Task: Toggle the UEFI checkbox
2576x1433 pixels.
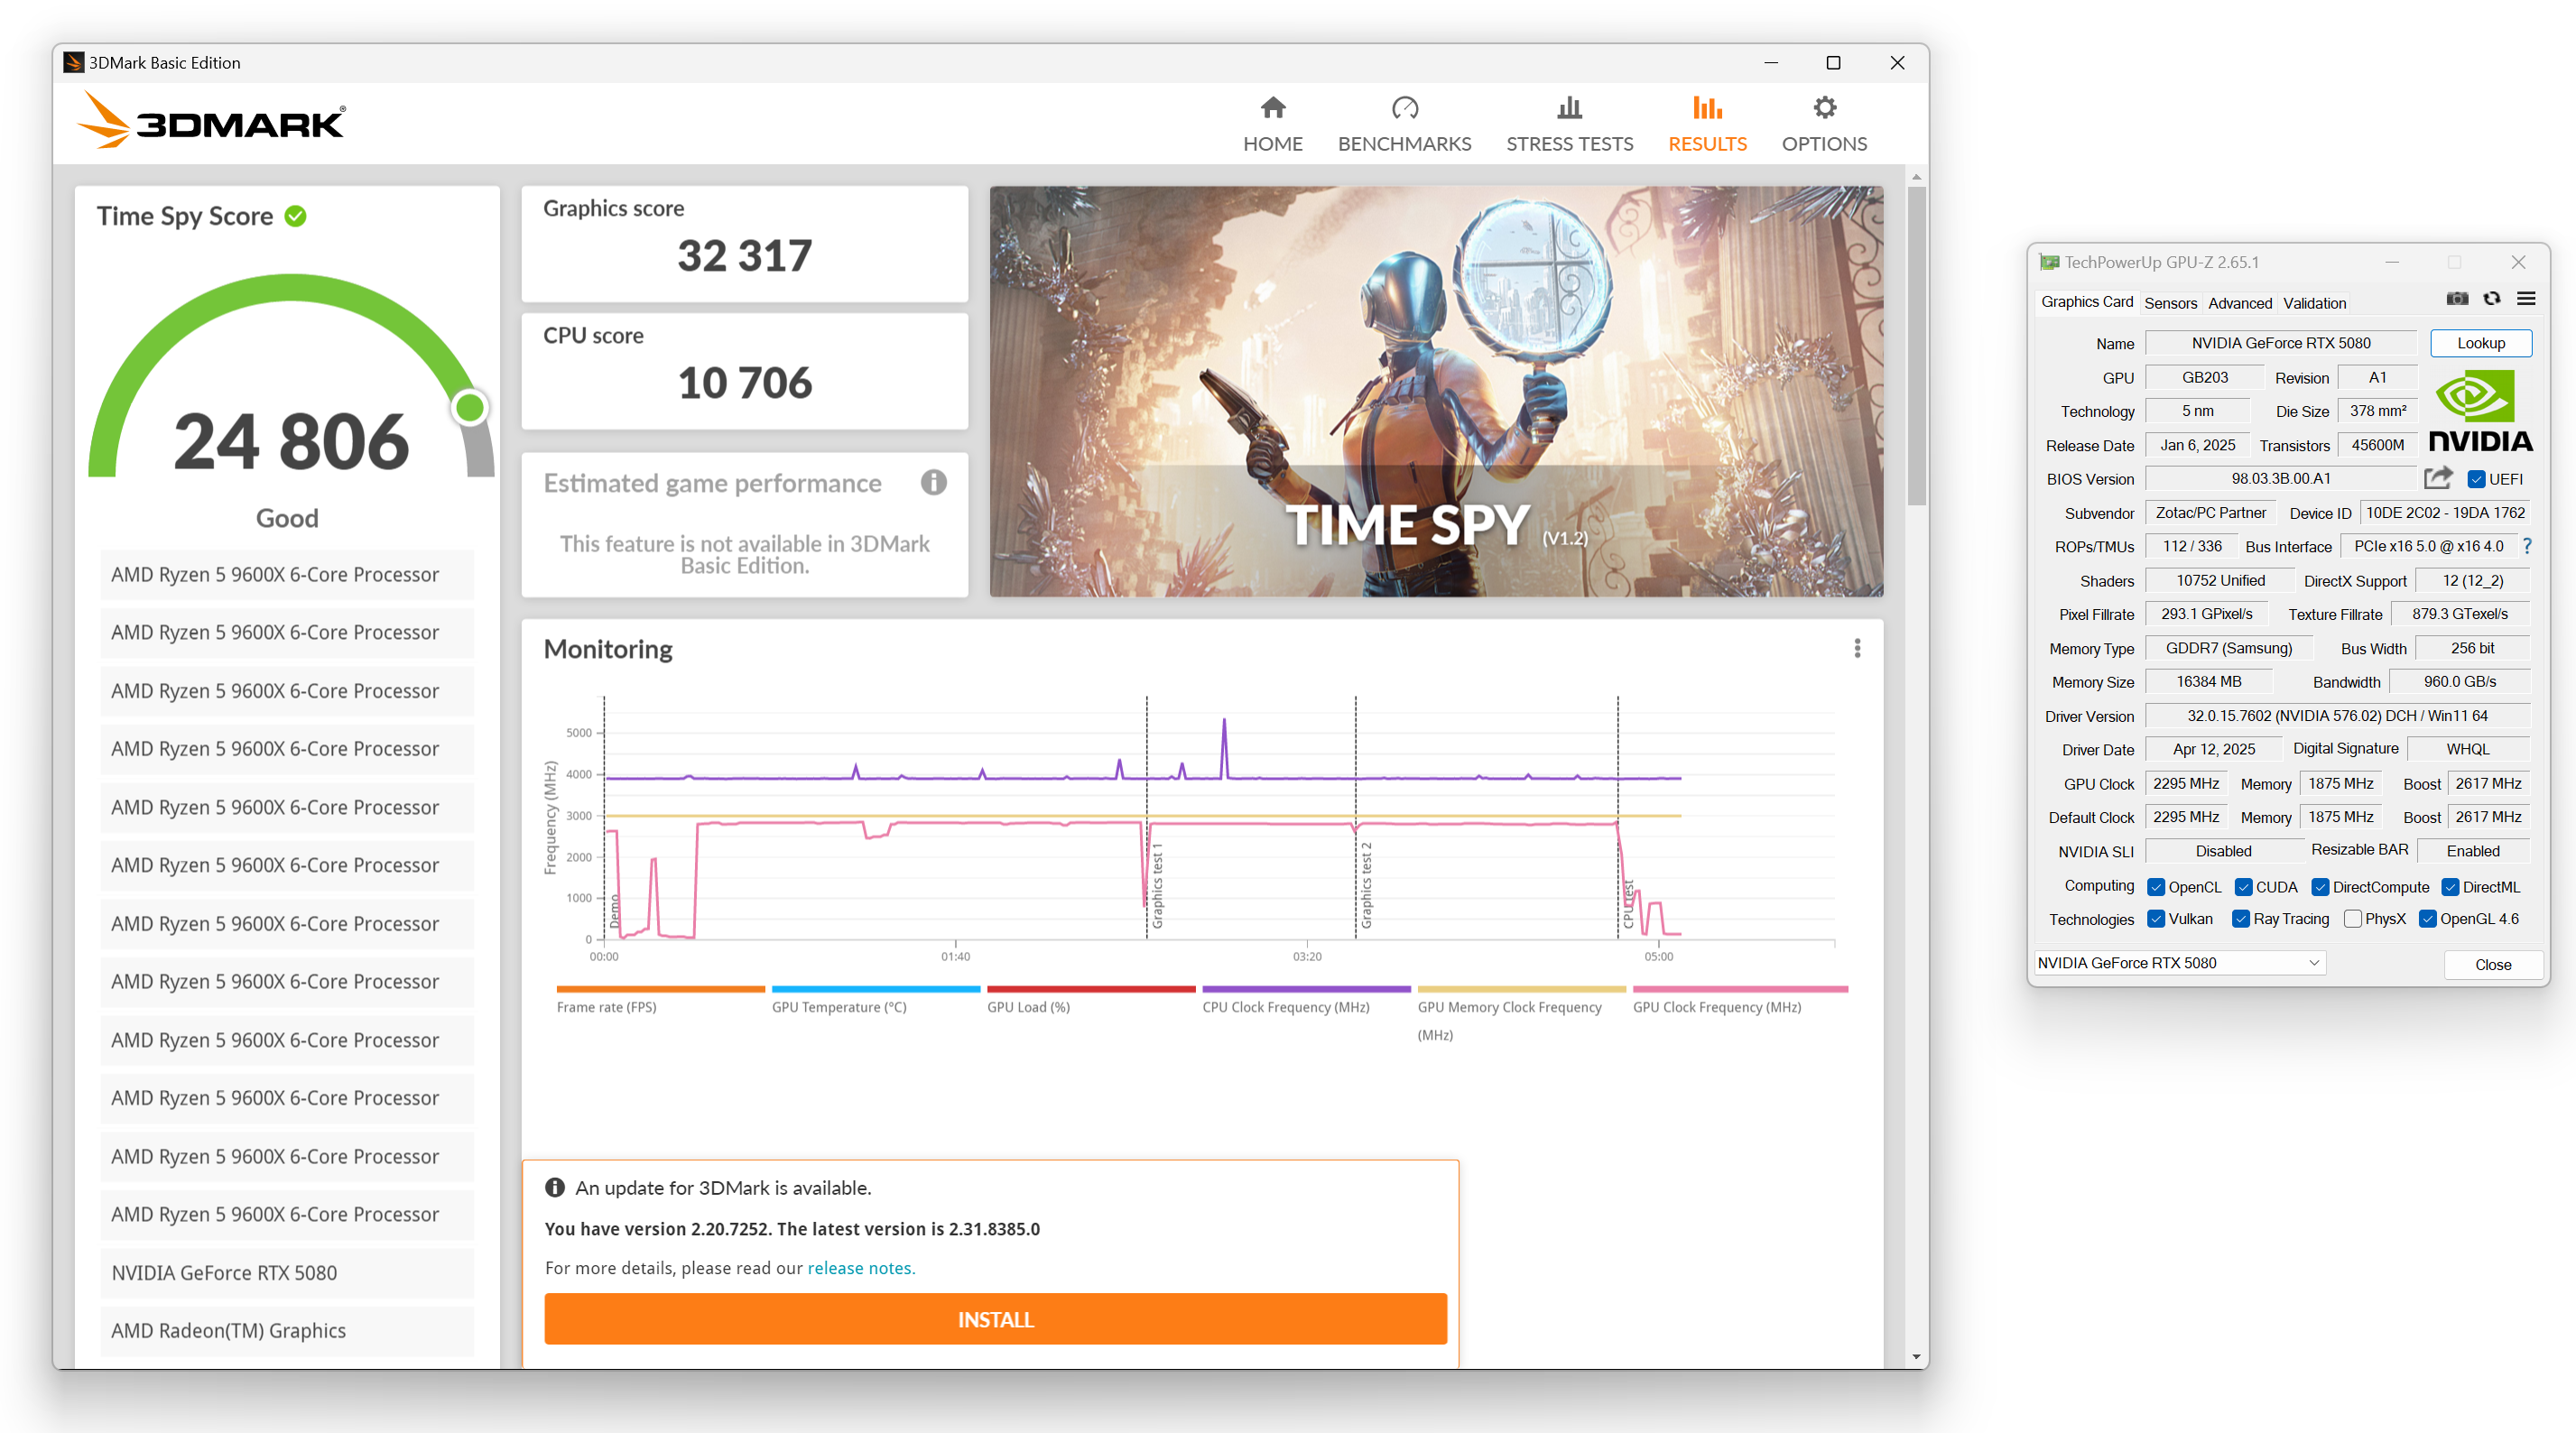Action: [x=2476, y=479]
